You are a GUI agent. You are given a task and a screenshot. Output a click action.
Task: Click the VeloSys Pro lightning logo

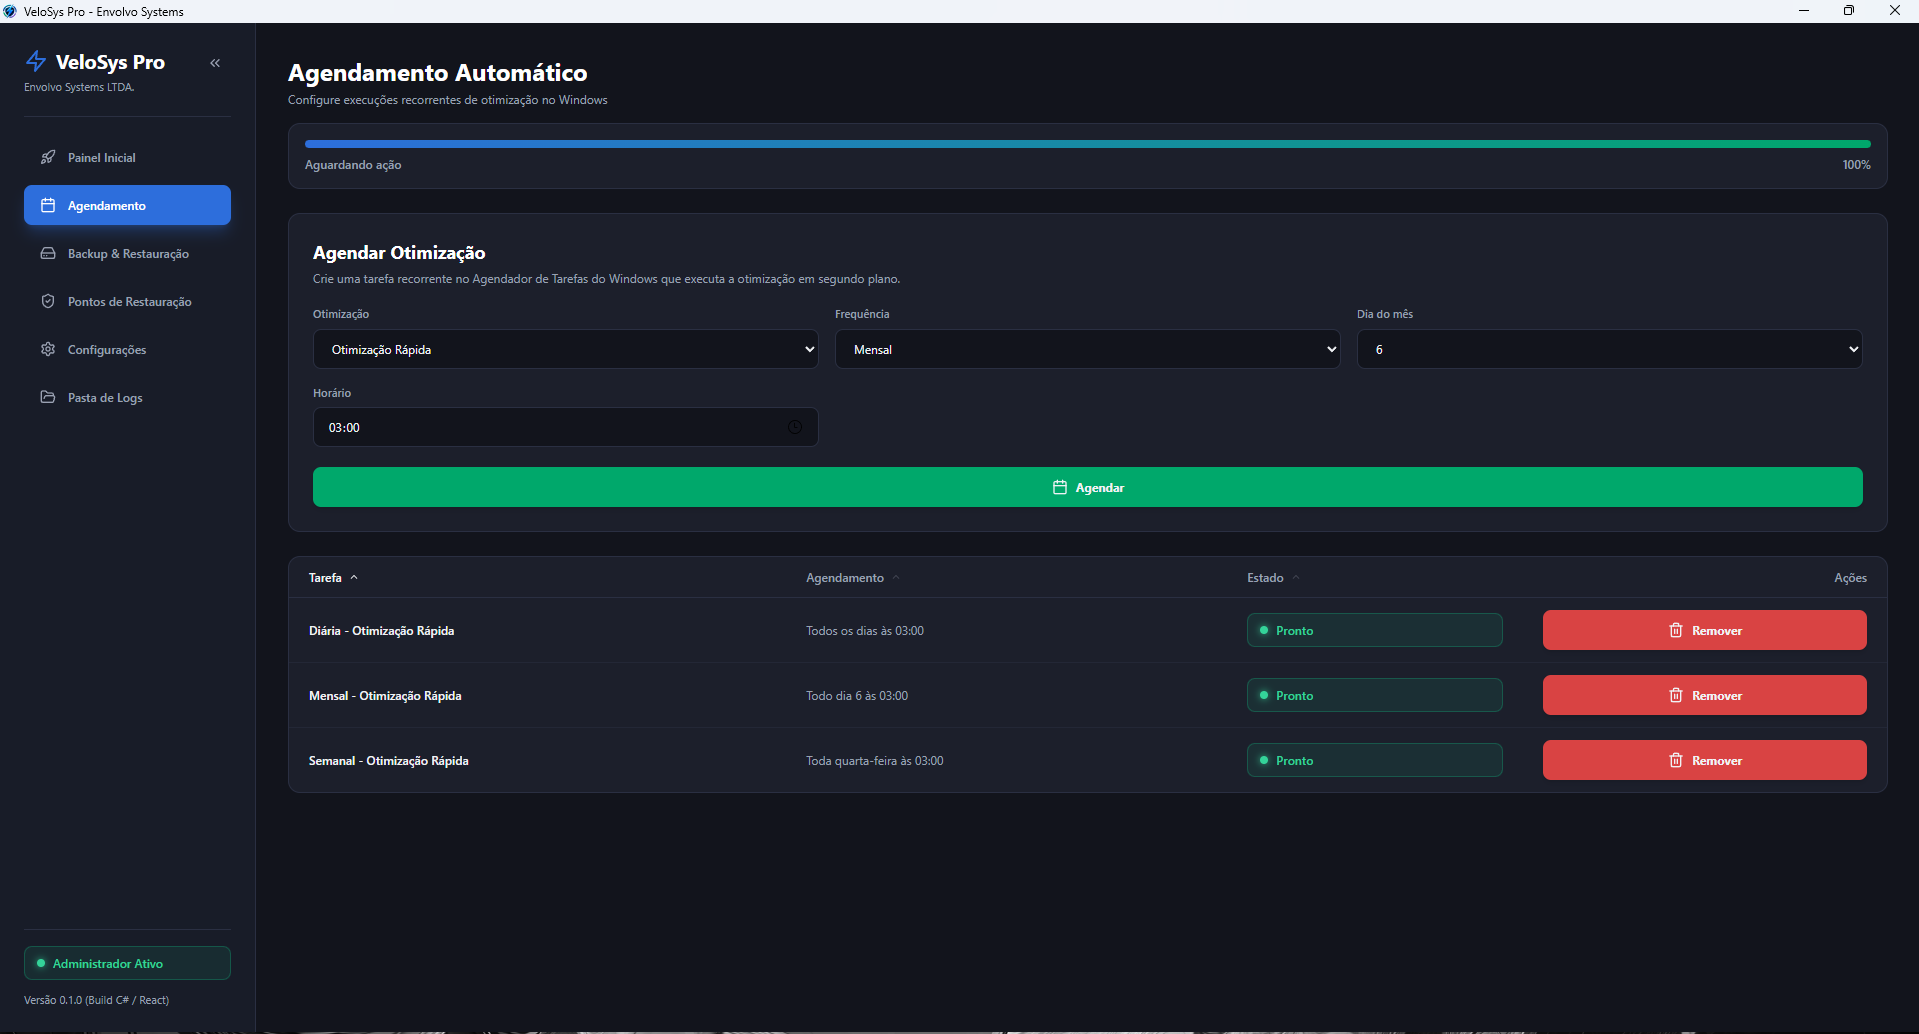(36, 61)
